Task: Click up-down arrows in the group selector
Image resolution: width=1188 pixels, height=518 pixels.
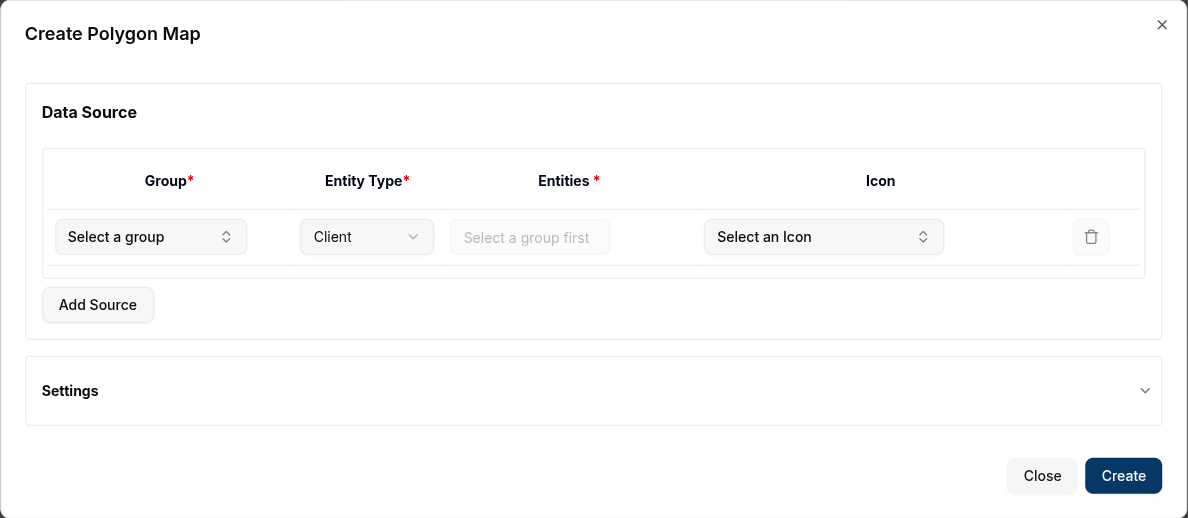Action: pyautogui.click(x=226, y=237)
